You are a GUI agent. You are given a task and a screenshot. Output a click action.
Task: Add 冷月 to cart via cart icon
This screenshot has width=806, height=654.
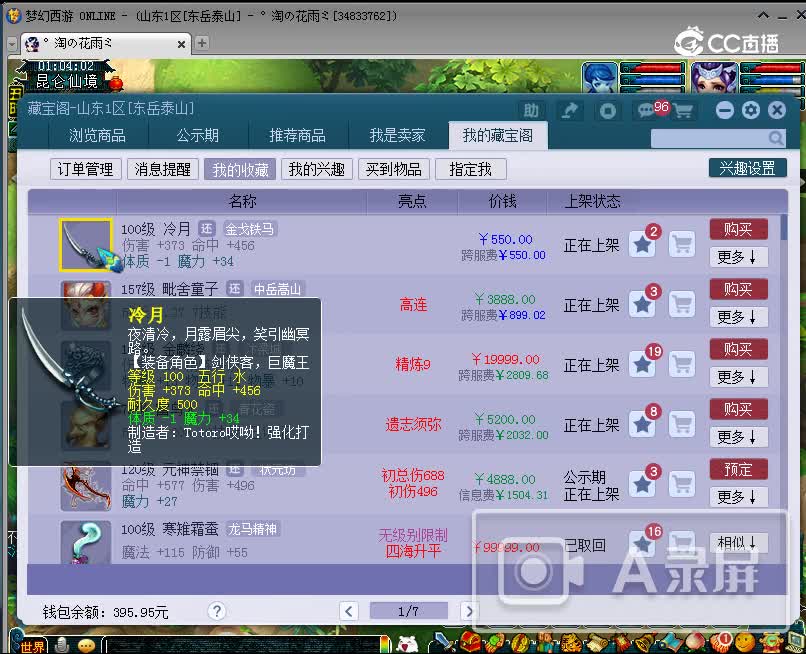682,244
